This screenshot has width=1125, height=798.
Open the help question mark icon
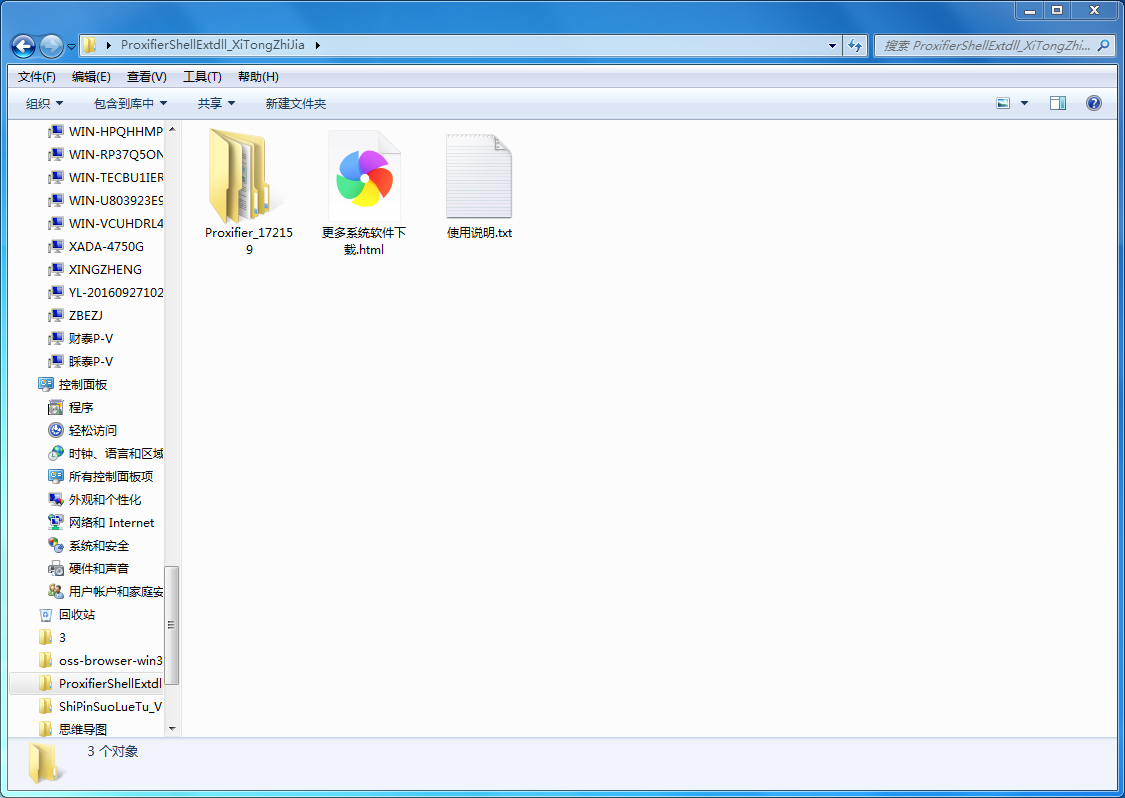[x=1093, y=103]
